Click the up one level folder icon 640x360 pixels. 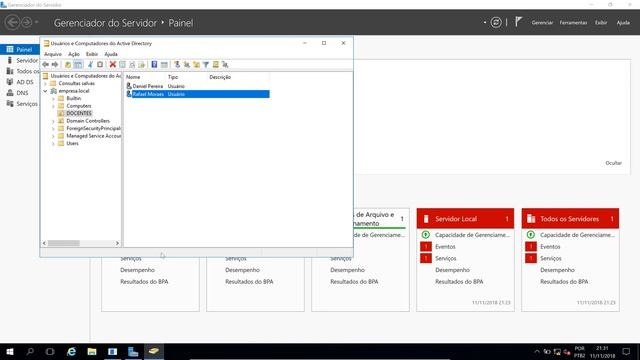coord(68,64)
